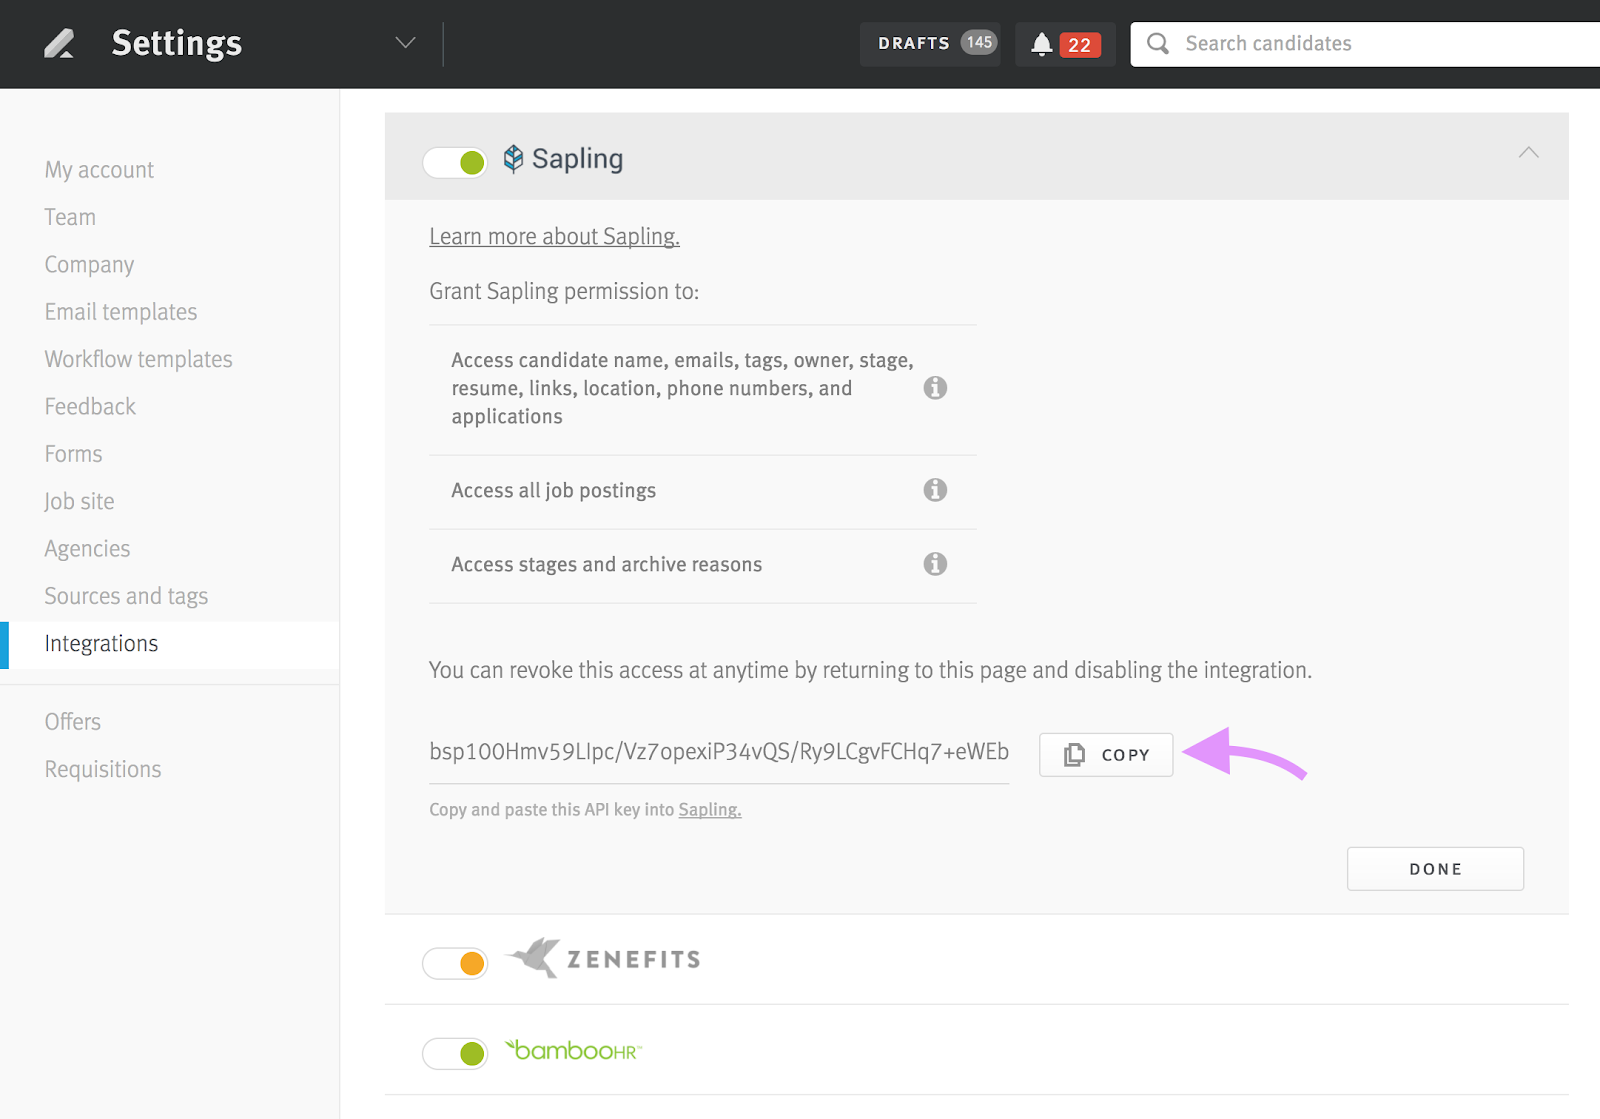The height and width of the screenshot is (1119, 1600).
Task: Disable the Sapling integration toggle
Action: click(x=456, y=162)
